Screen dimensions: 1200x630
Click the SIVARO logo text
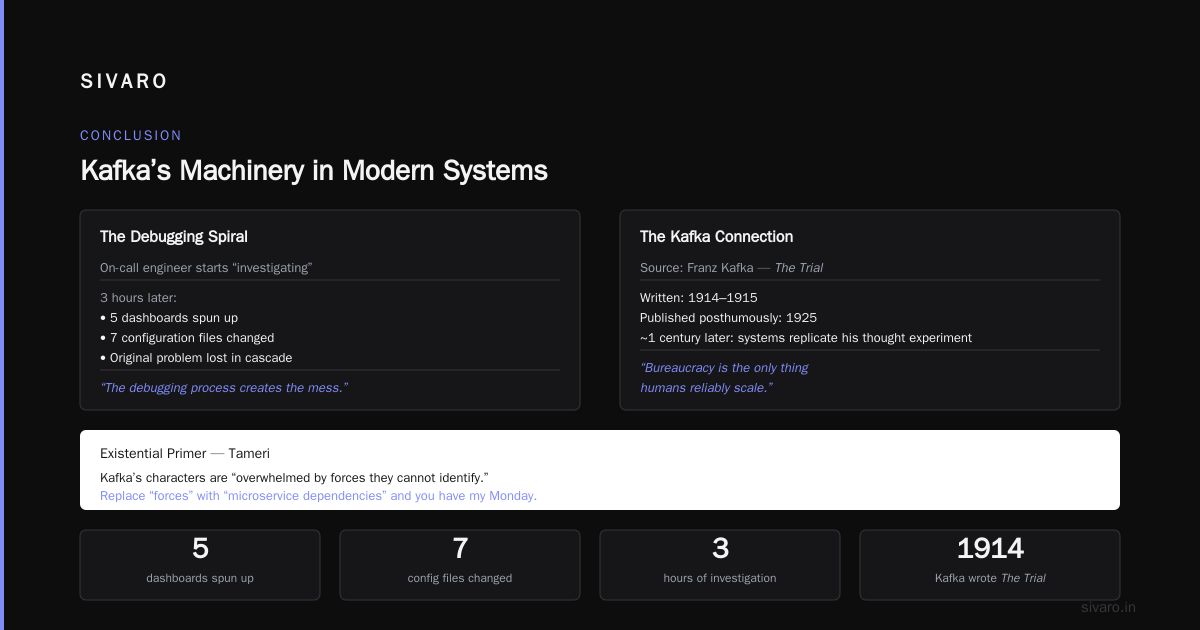point(124,82)
